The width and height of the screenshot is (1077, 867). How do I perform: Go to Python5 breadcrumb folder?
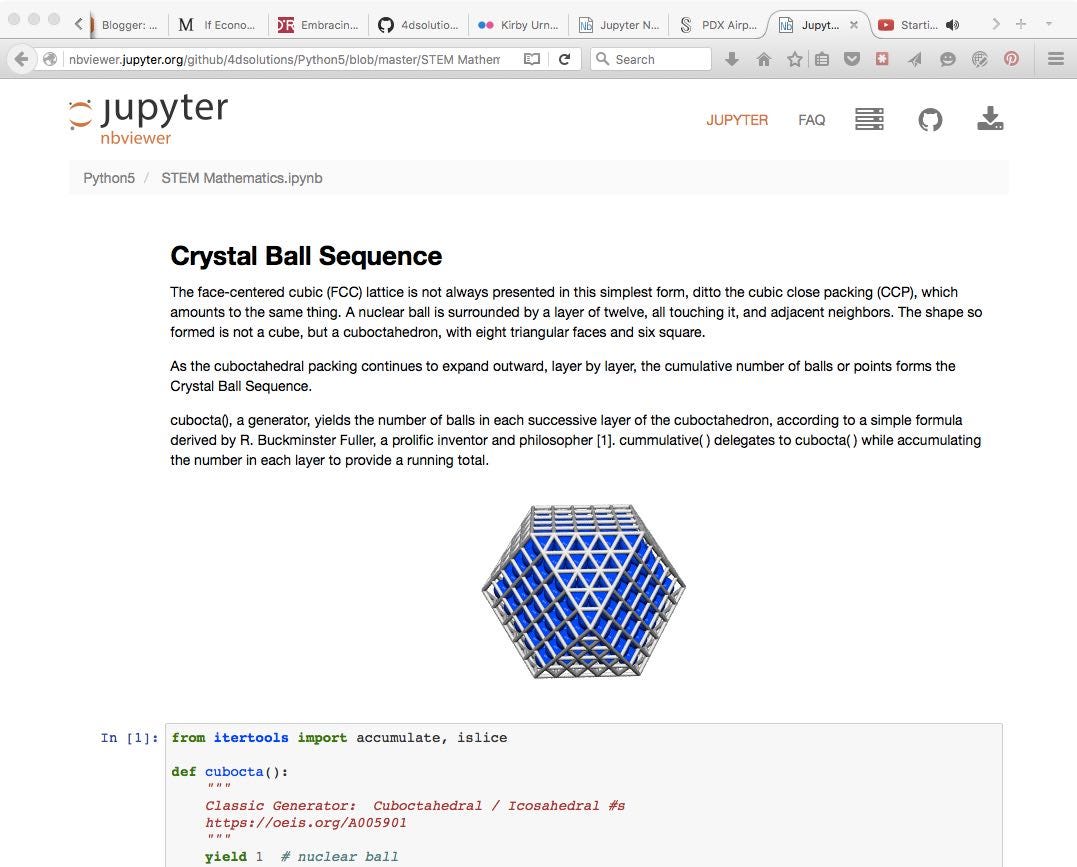tap(109, 178)
